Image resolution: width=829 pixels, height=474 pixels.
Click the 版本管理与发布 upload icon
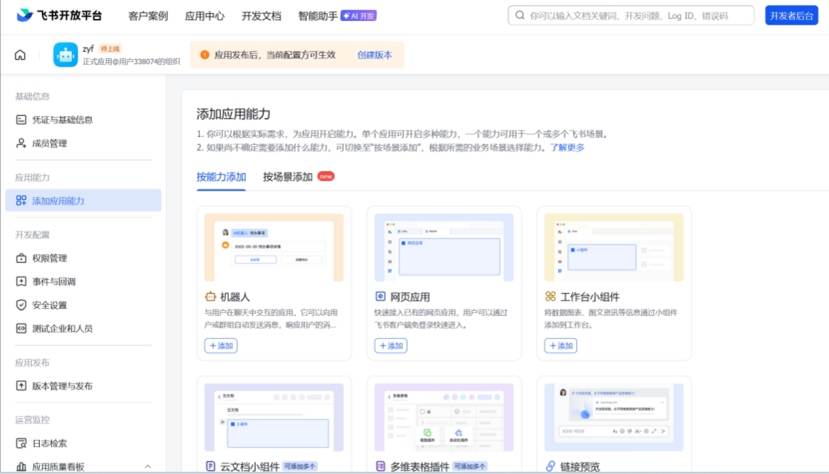click(x=21, y=386)
